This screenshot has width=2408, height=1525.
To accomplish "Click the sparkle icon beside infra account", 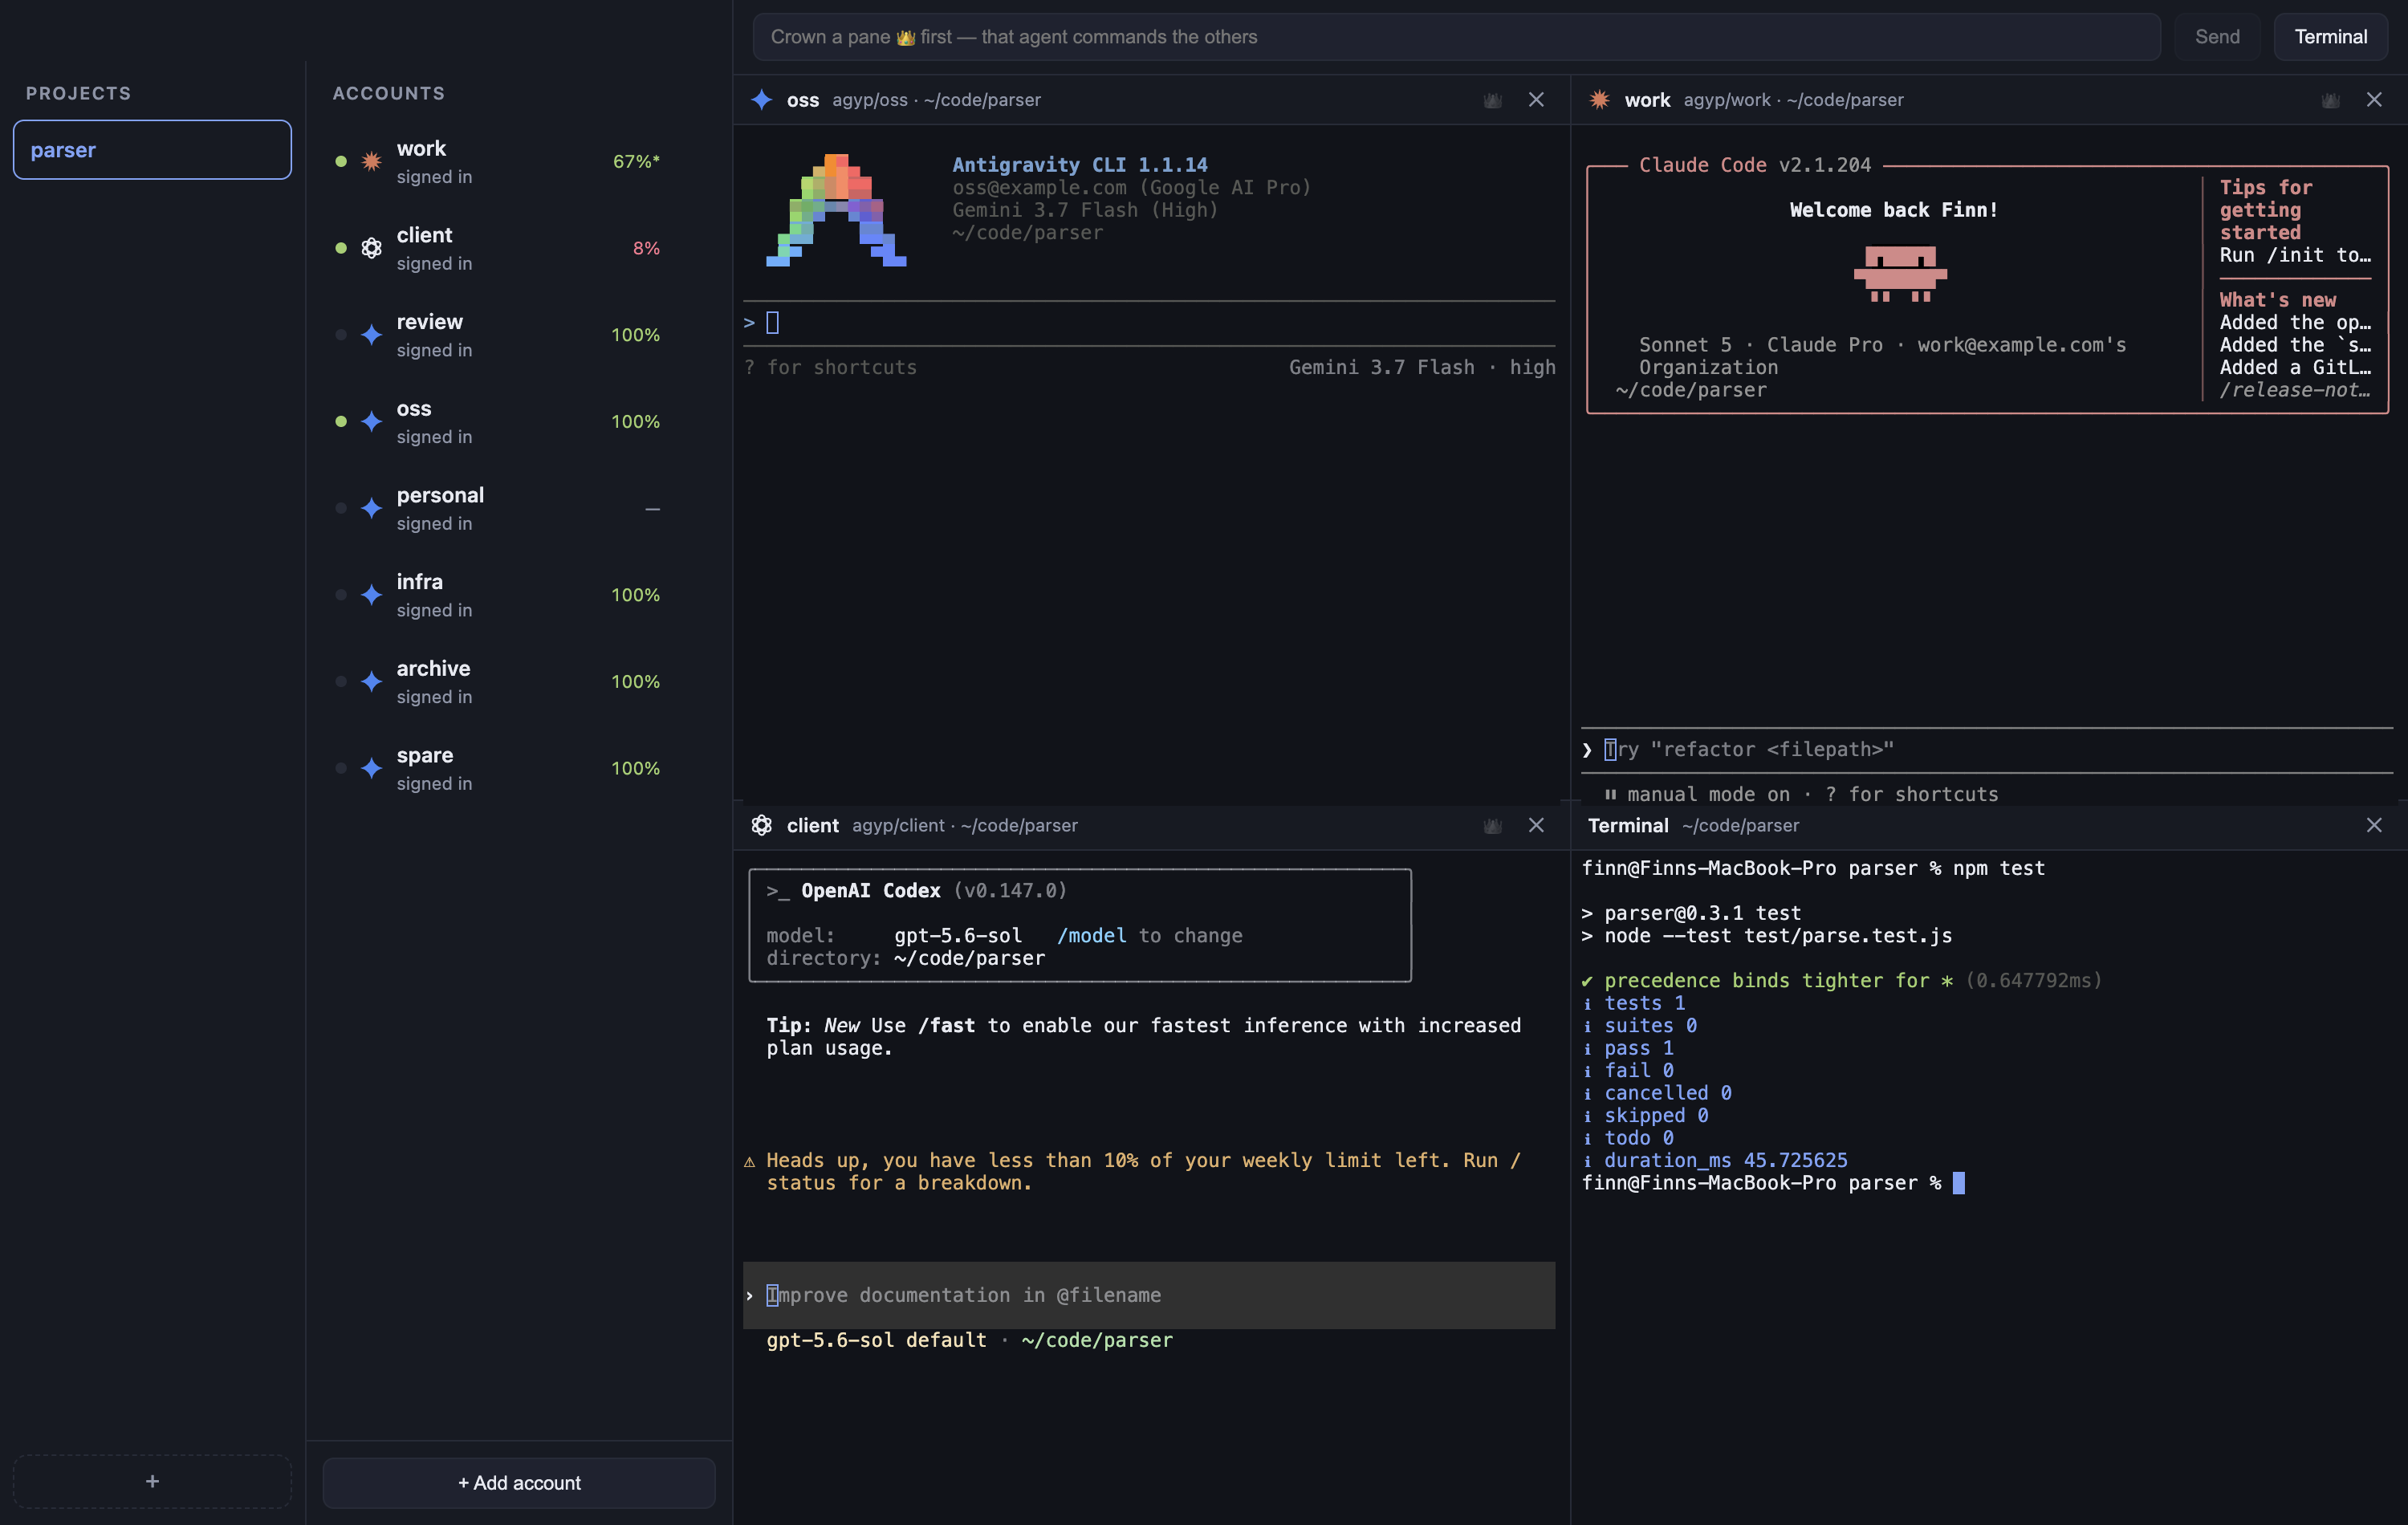I will tap(371, 595).
